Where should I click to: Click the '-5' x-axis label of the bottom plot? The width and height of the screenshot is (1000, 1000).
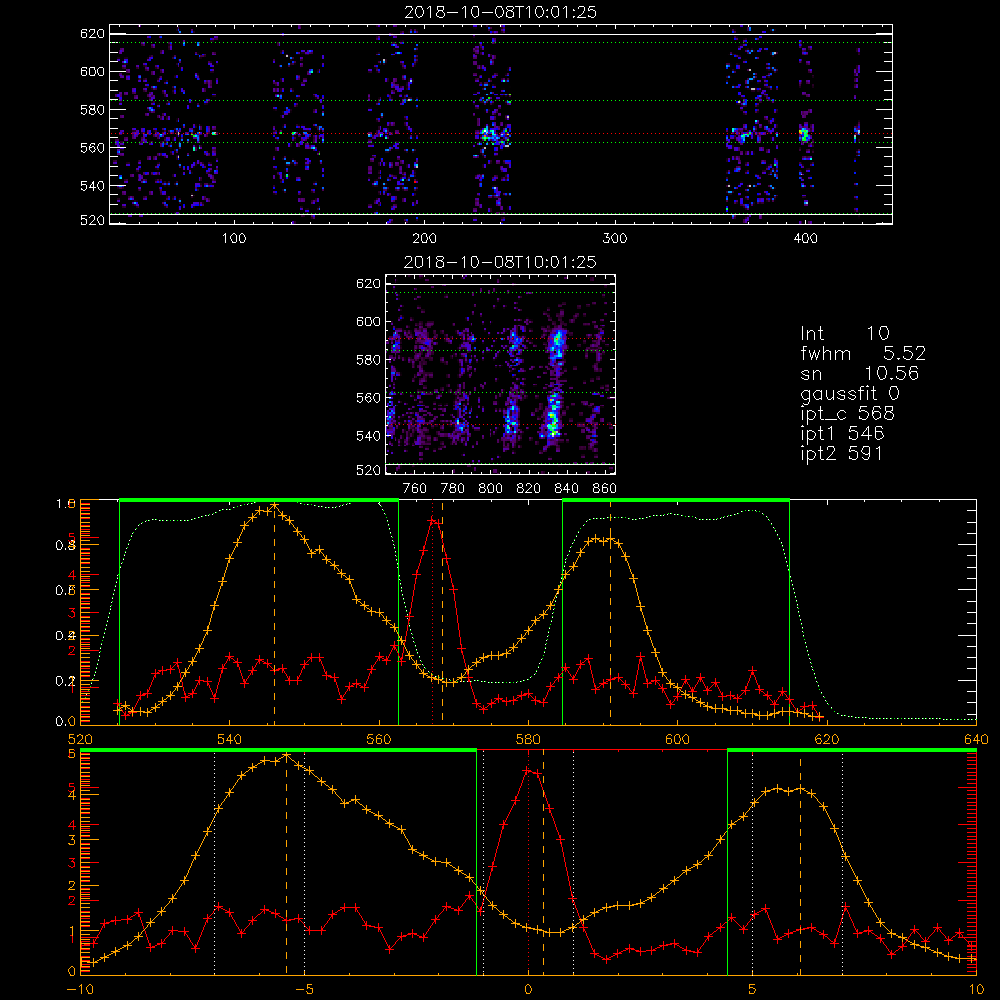click(305, 990)
